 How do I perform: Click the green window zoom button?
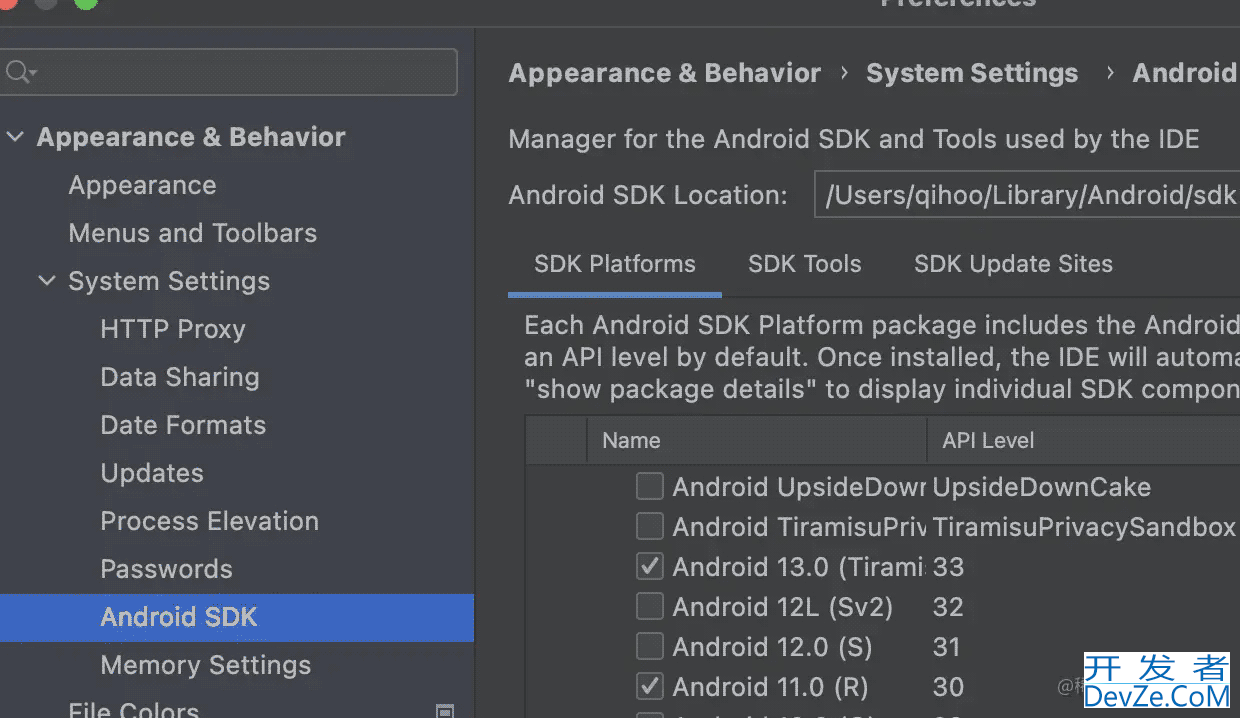point(86,2)
